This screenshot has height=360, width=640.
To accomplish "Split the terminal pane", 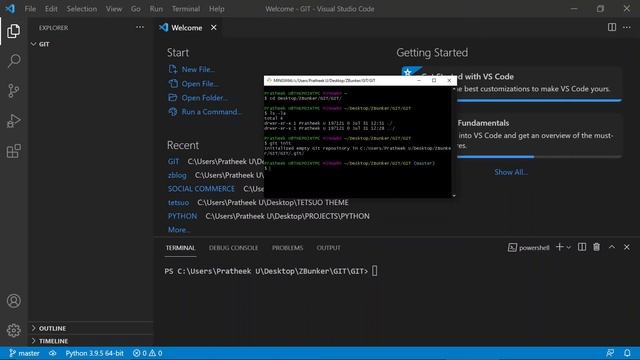I will click(582, 247).
